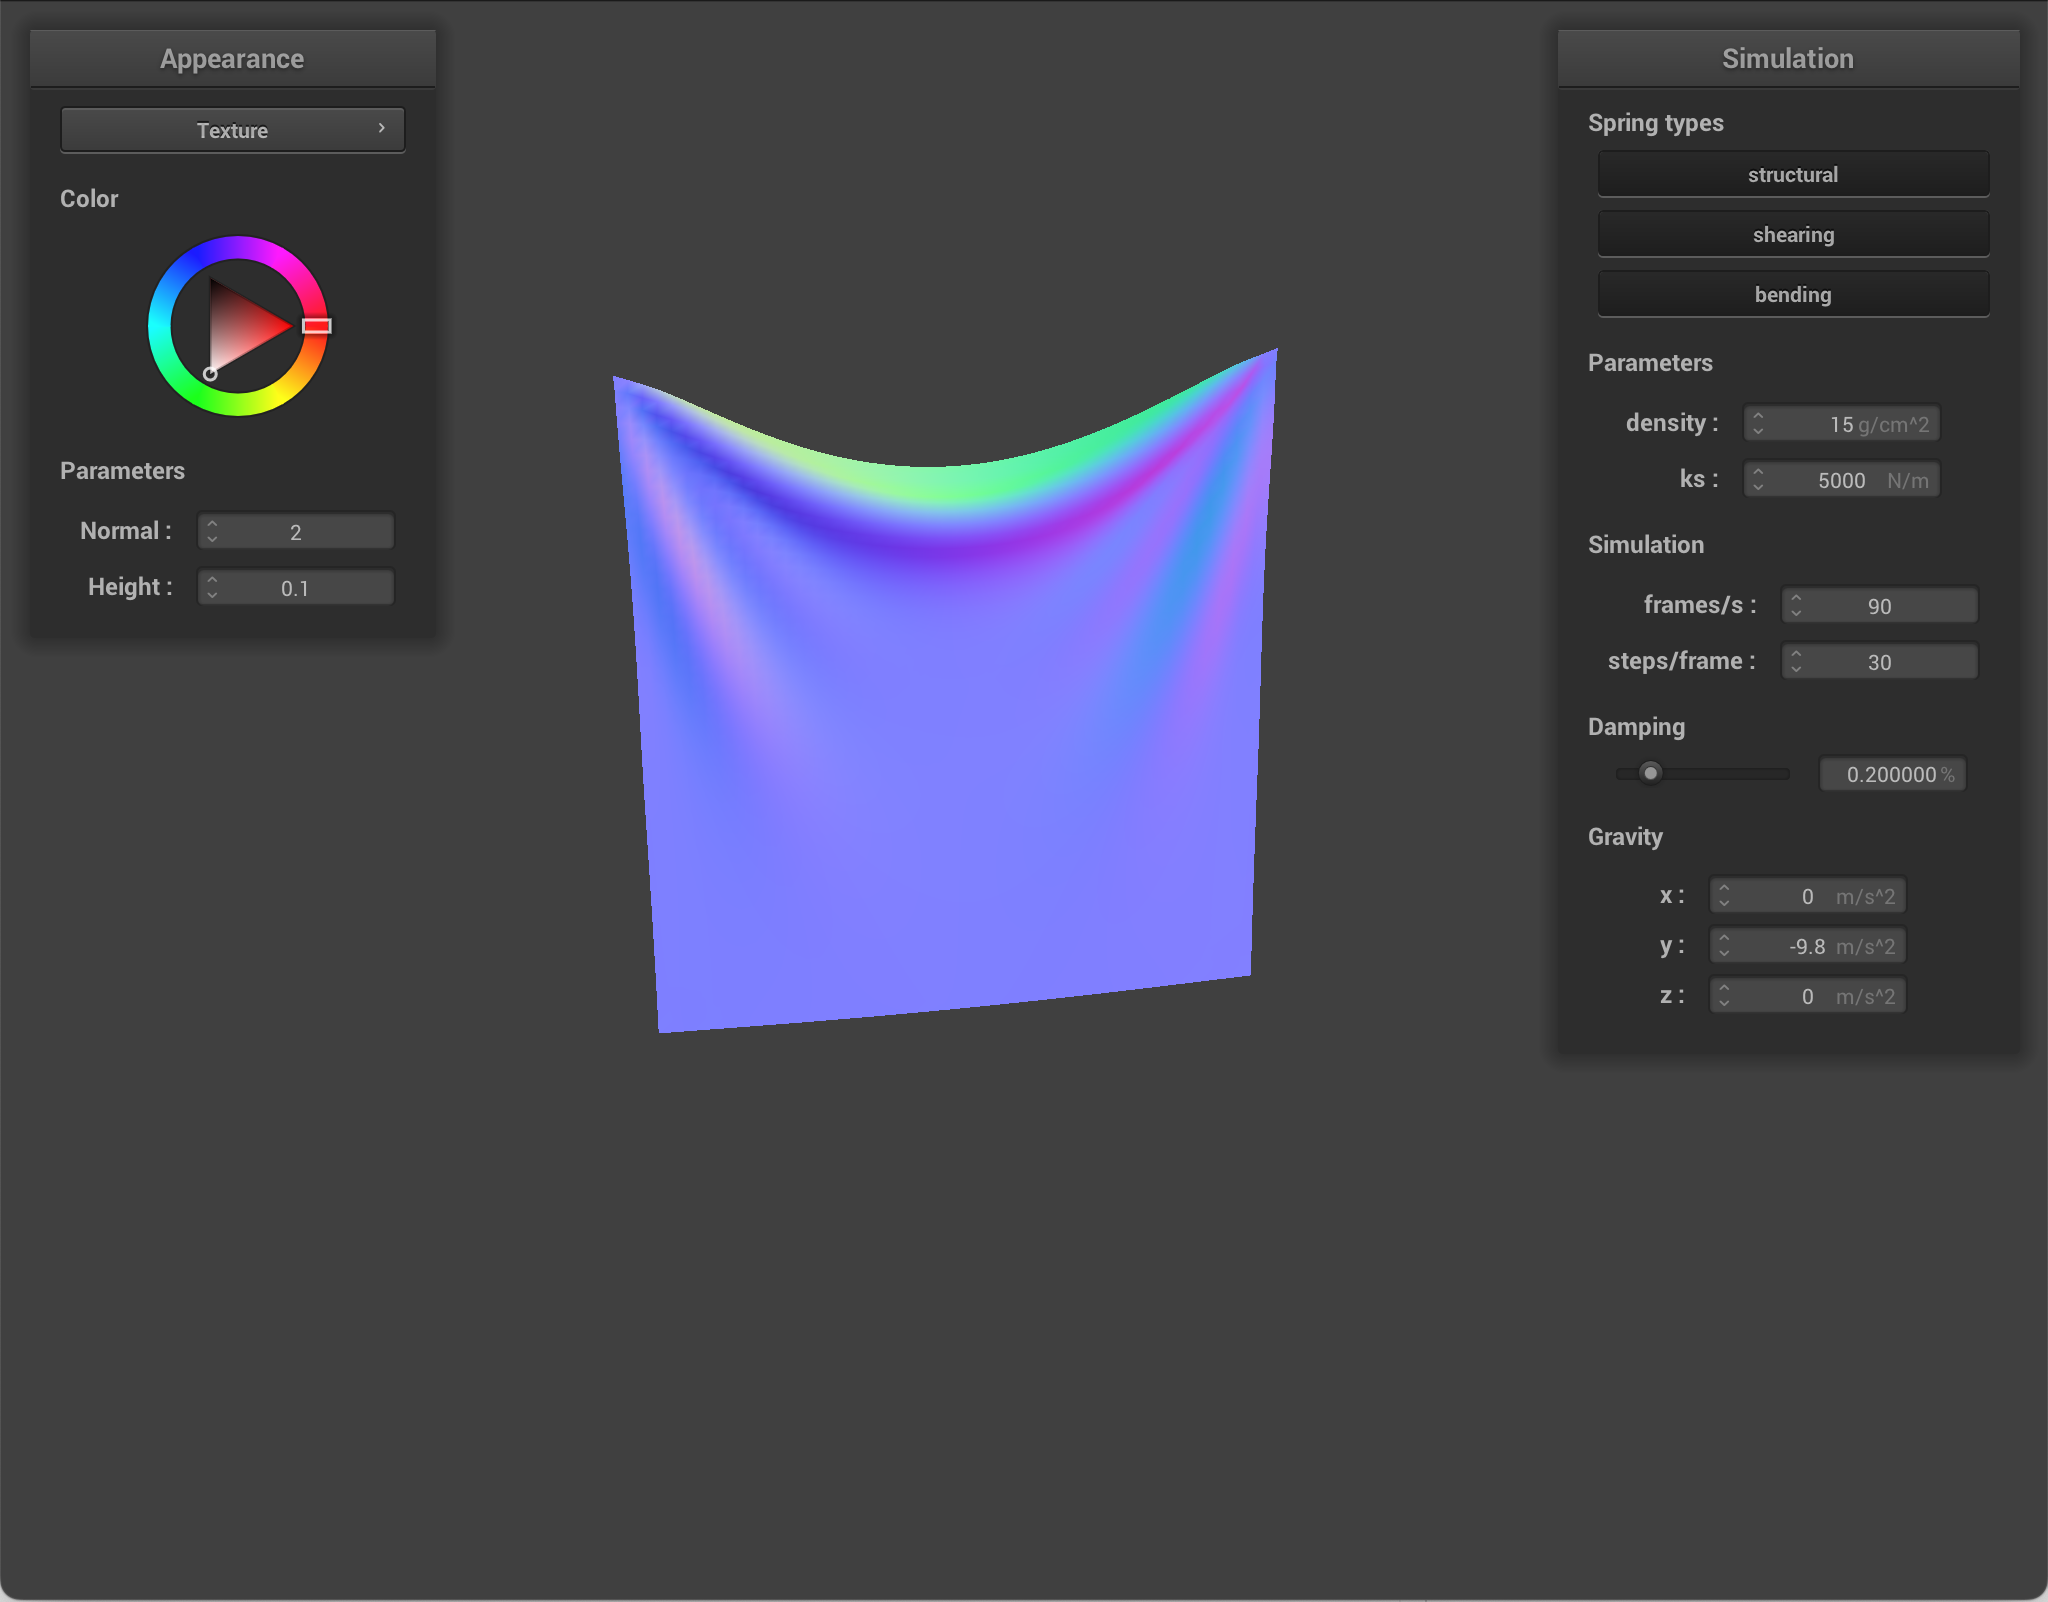The image size is (2048, 1602).
Task: Click the steps/frame value field
Action: tap(1880, 661)
